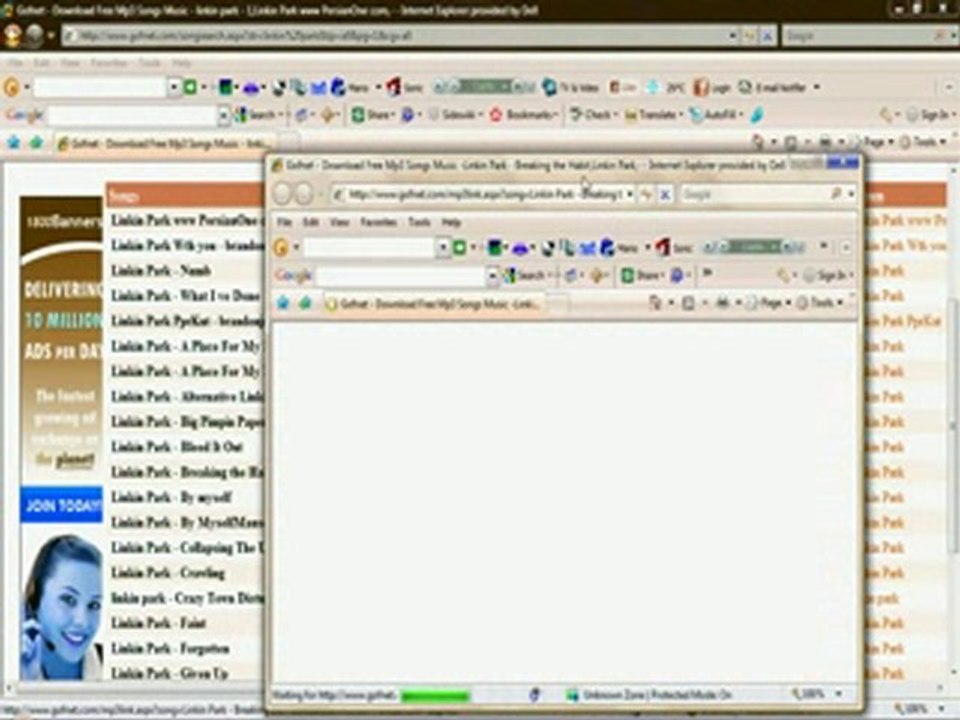
Task: Open Linkin Park - Crawling link
Action: coord(168,573)
